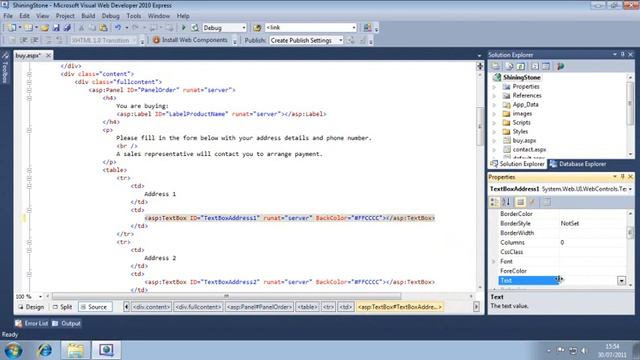Viewport: 640px width, 360px height.
Task: Save buy.aspx with the Save icon
Action: point(56,28)
